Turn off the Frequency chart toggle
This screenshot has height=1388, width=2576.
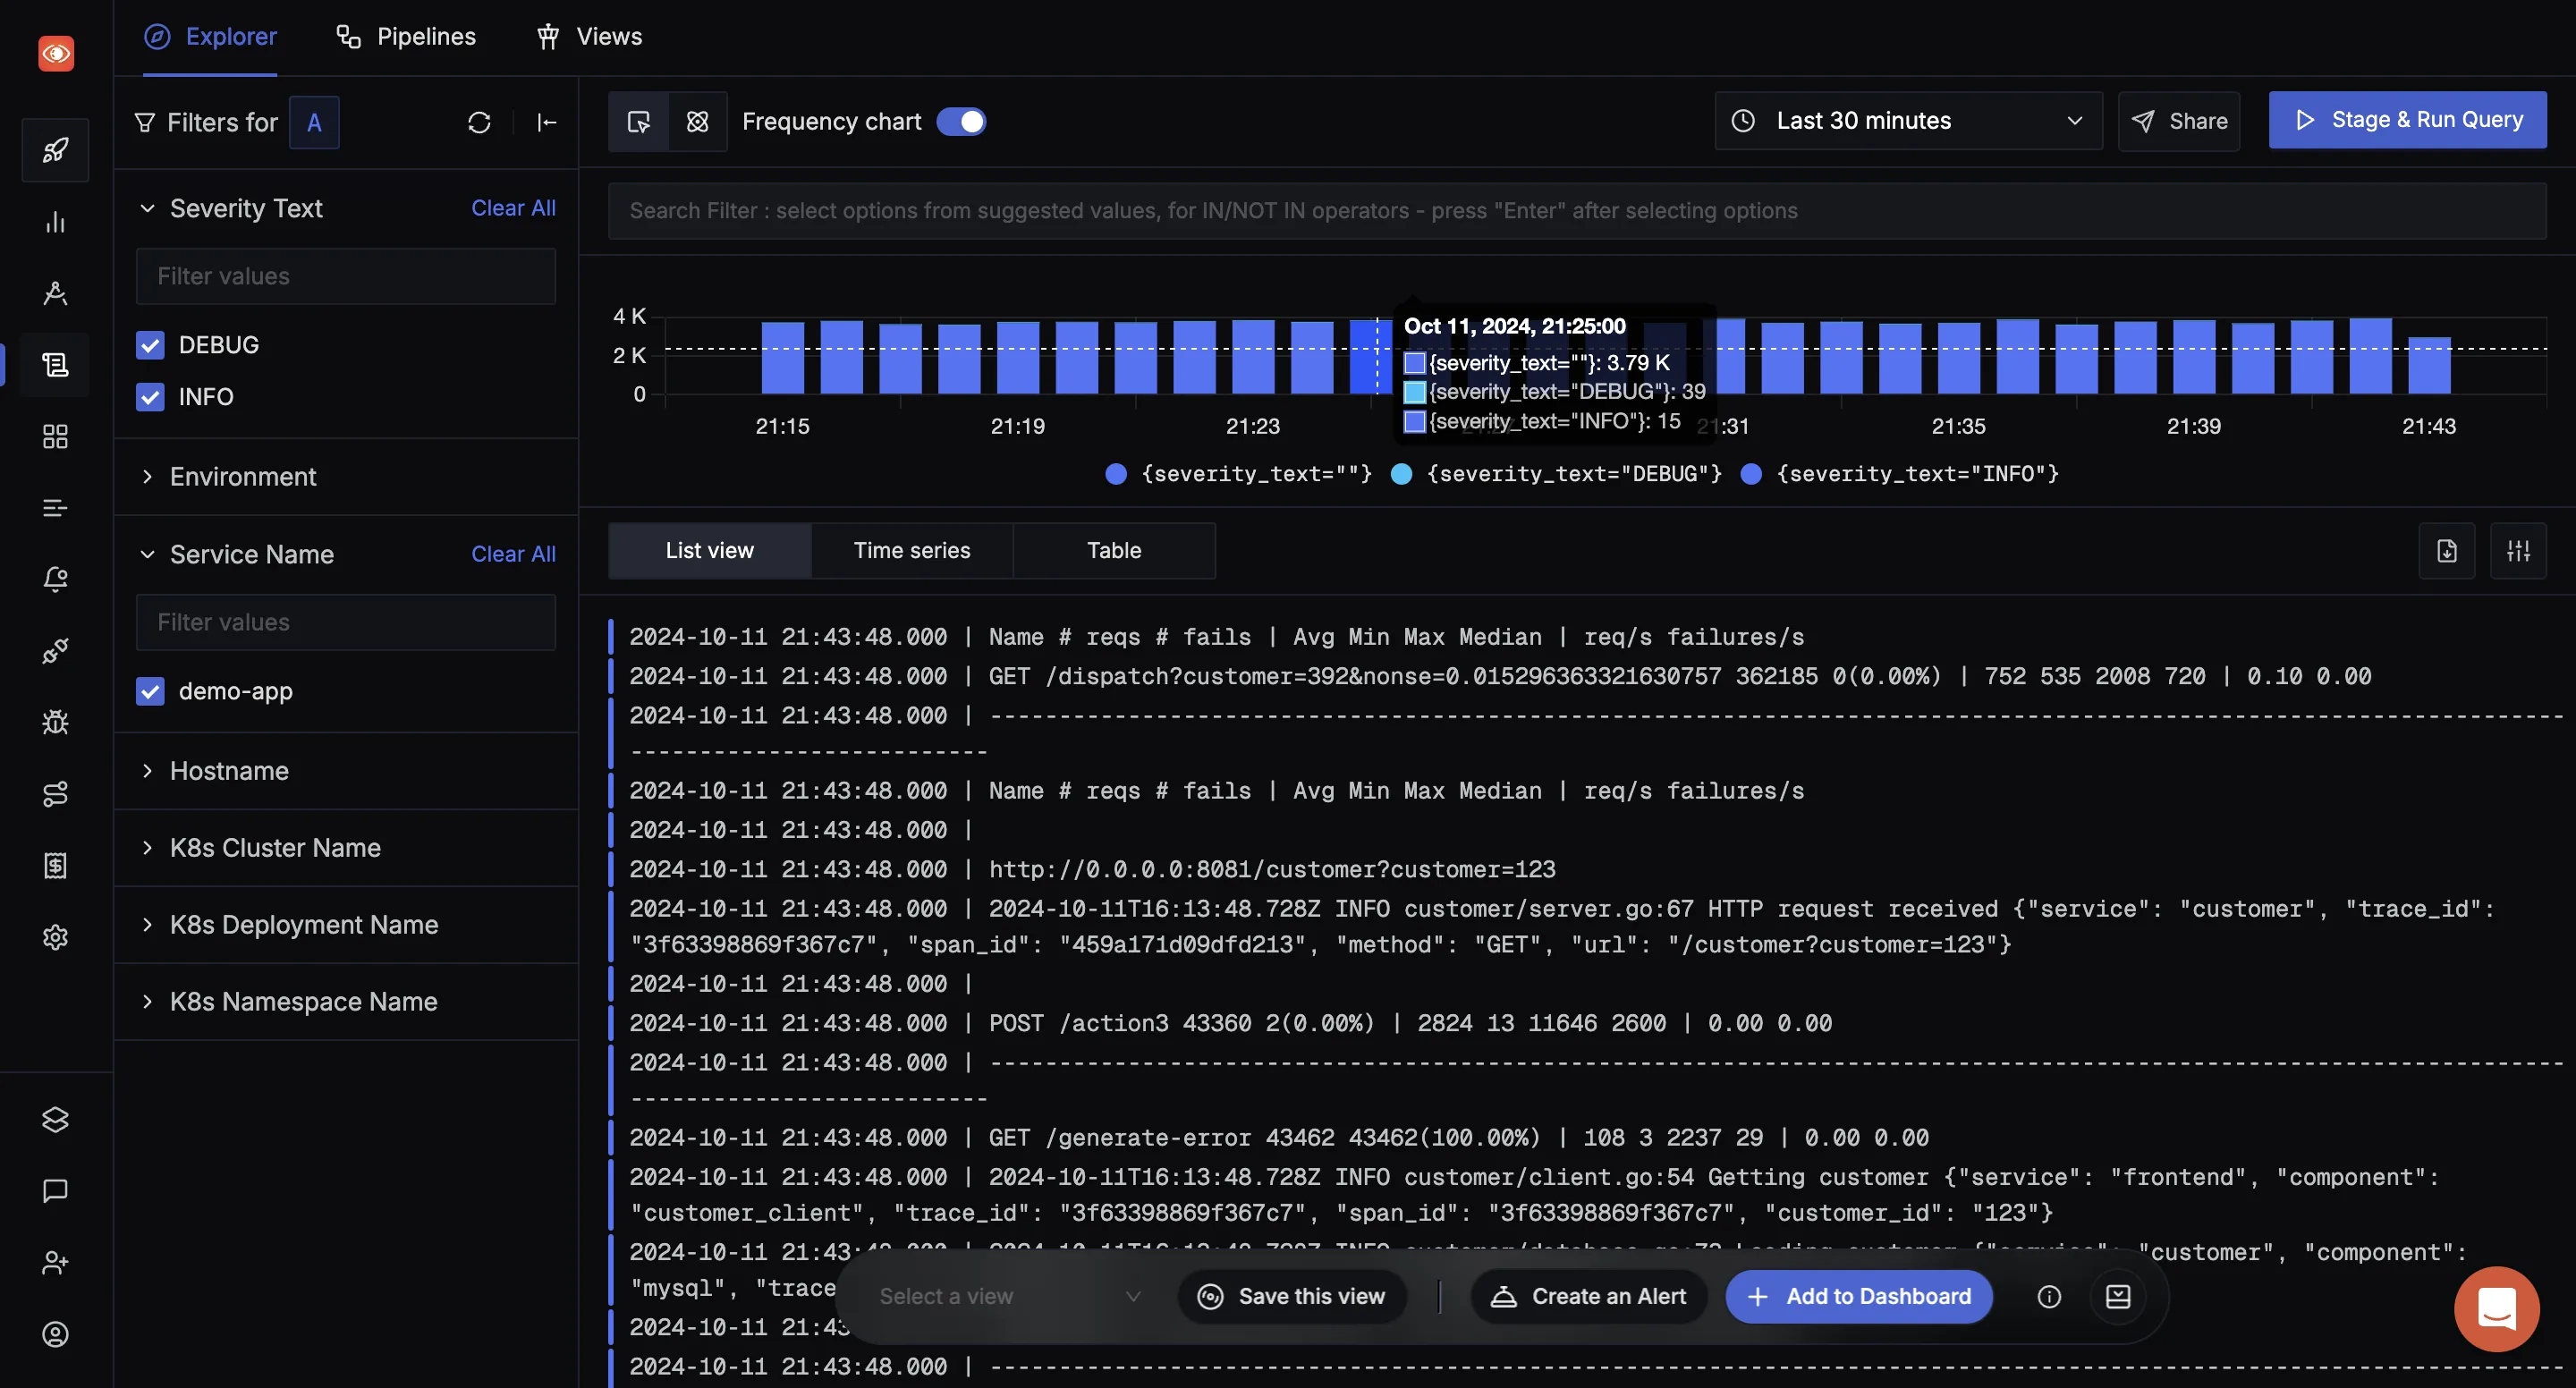(x=961, y=122)
